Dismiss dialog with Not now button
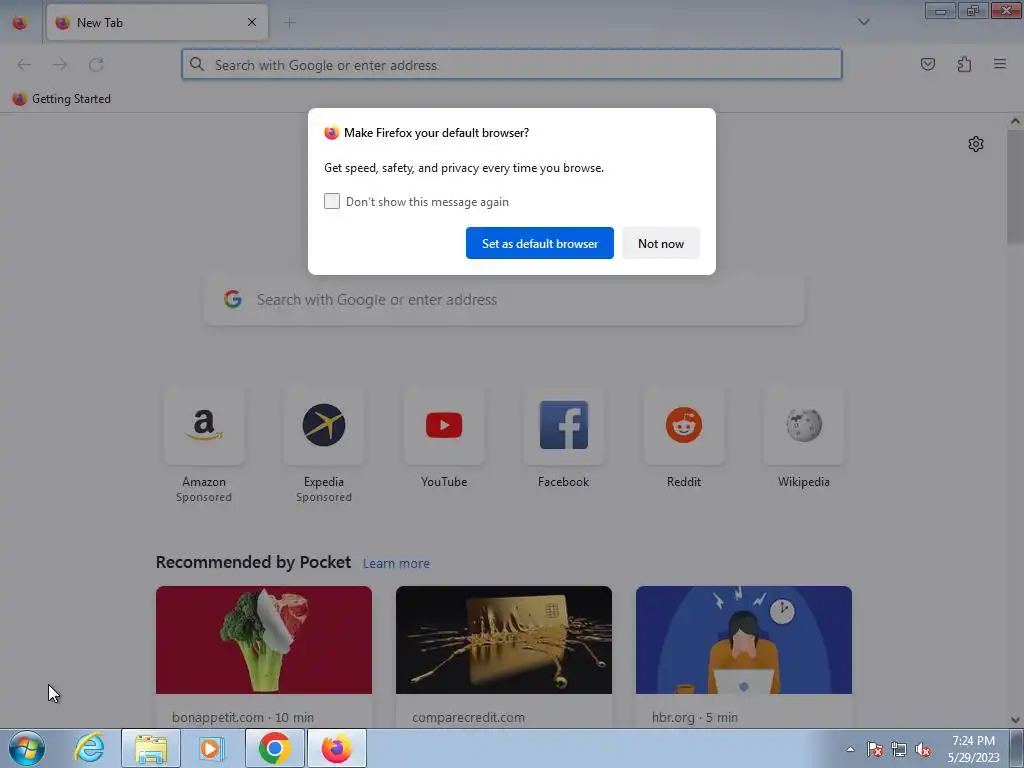Screen dimensions: 1024x768 tap(661, 243)
